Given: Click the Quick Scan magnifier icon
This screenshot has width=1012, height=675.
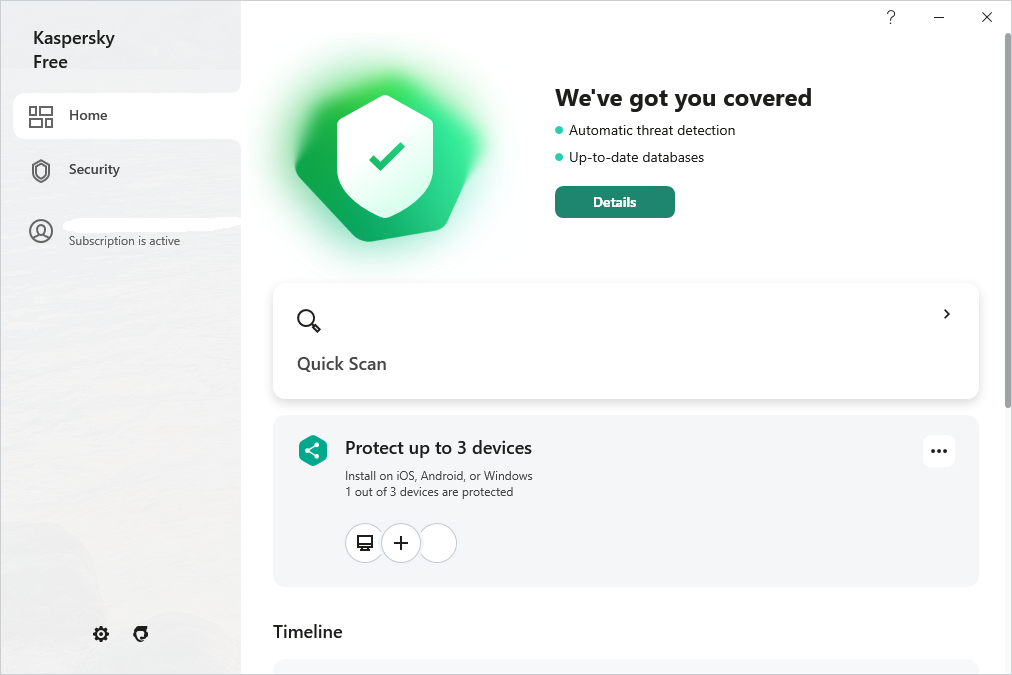Looking at the screenshot, I should pos(309,321).
